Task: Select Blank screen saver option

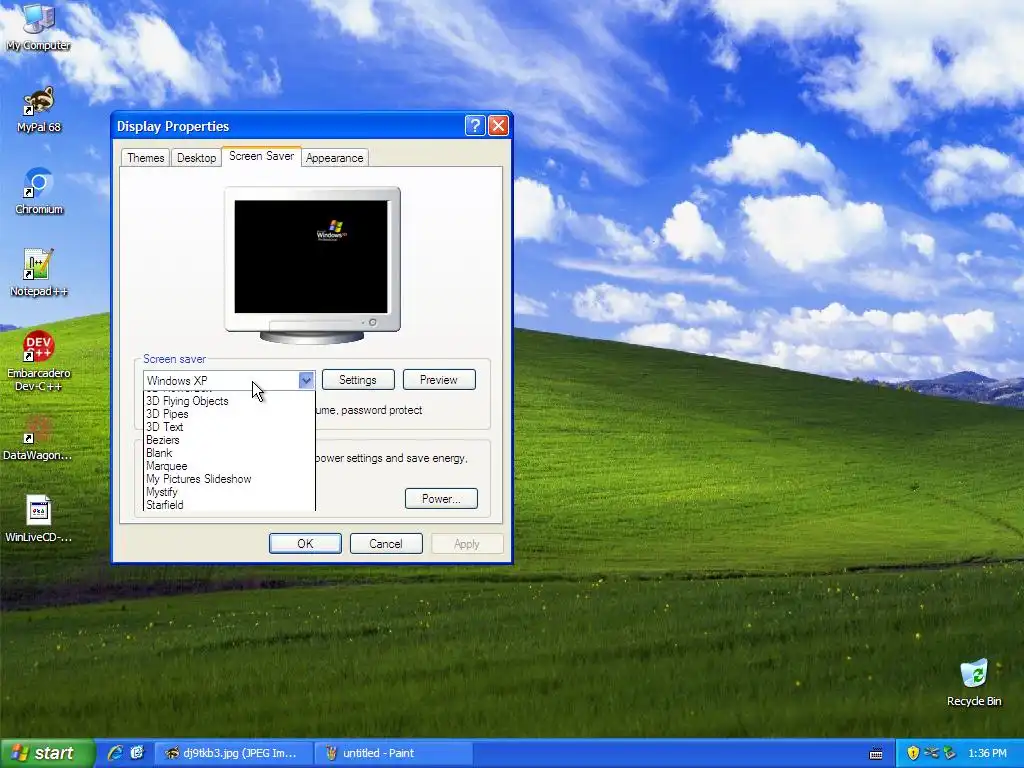Action: coord(229,453)
